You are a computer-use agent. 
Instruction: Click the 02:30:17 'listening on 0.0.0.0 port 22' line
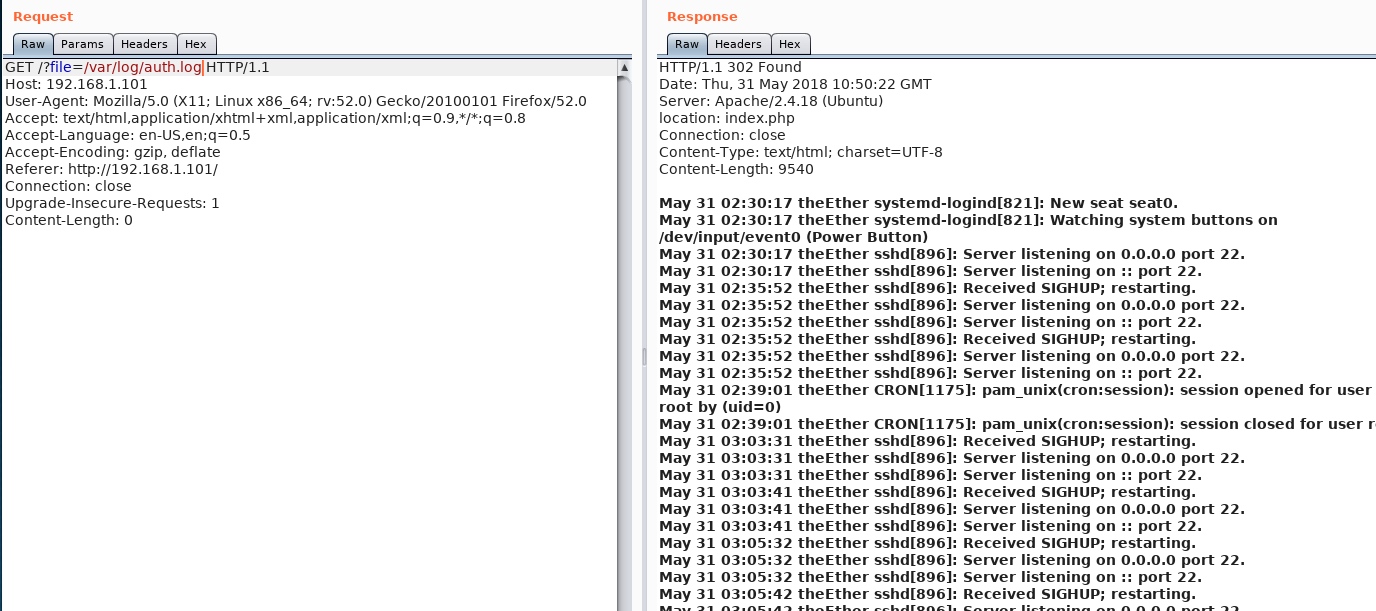(952, 255)
